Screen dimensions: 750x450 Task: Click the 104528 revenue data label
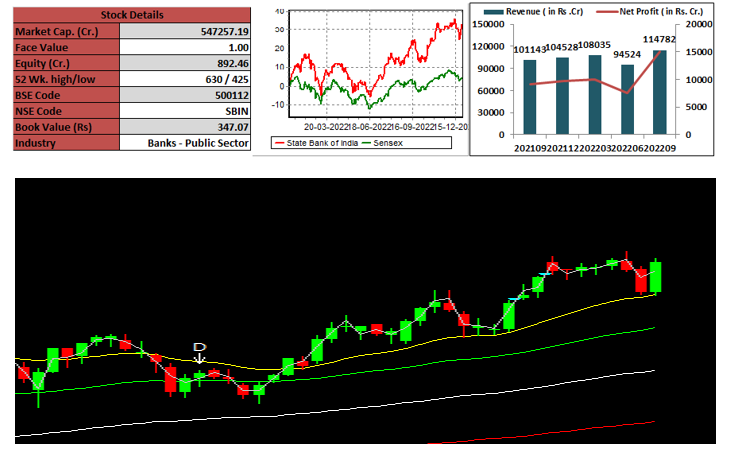(562, 47)
